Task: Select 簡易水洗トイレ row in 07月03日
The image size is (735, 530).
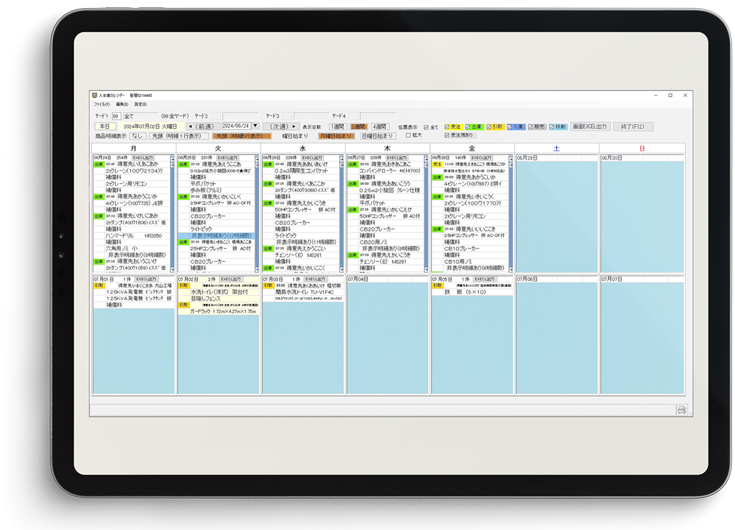Action: click(x=303, y=292)
